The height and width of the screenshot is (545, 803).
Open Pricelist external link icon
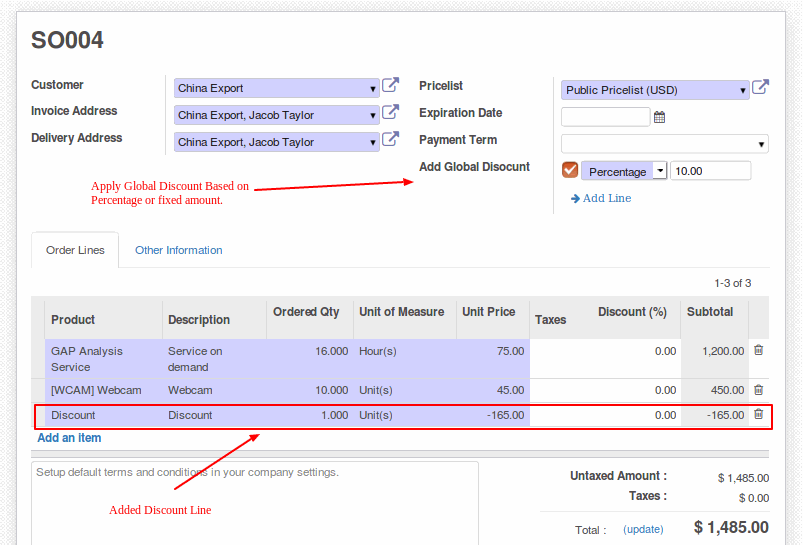760,87
